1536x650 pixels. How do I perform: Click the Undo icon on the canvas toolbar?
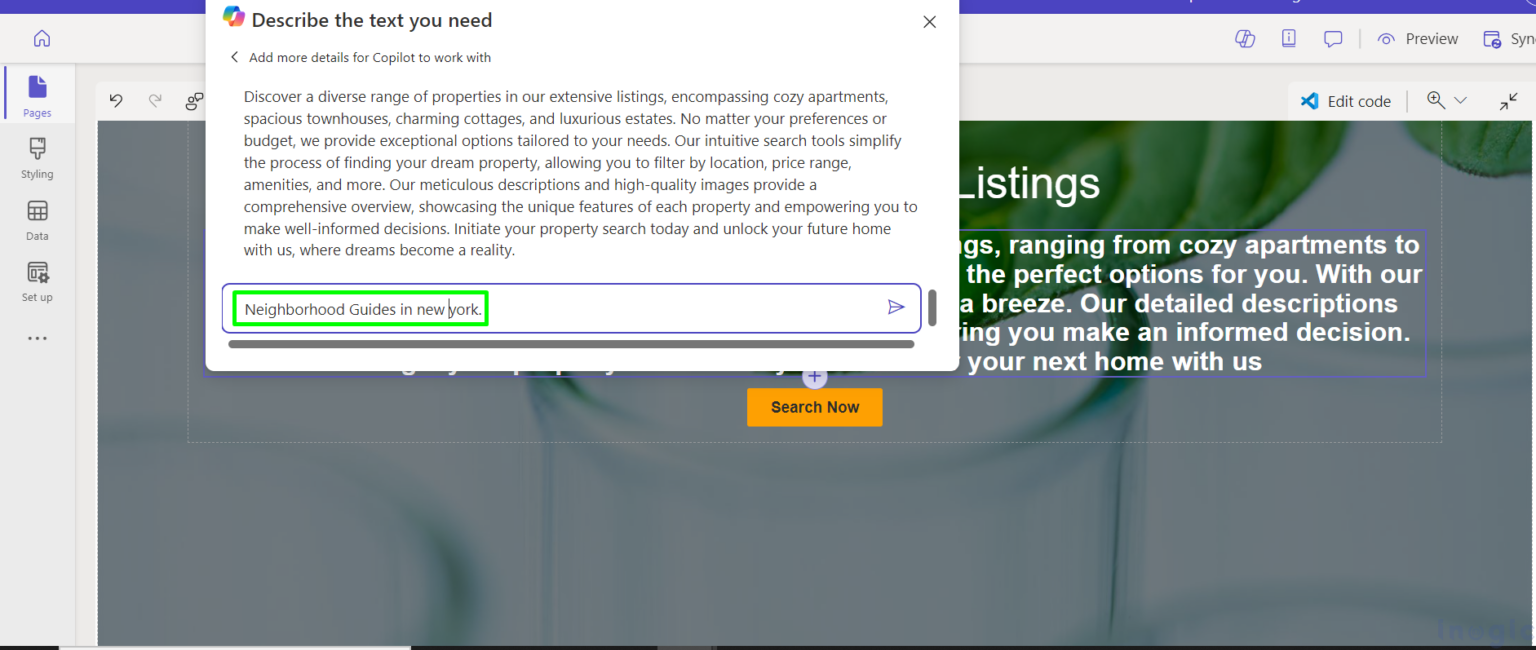[x=116, y=100]
